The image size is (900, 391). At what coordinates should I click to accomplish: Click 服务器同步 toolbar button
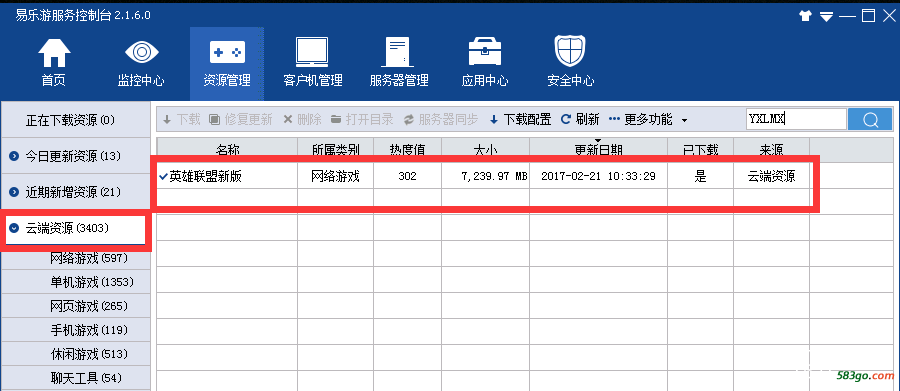tap(441, 119)
